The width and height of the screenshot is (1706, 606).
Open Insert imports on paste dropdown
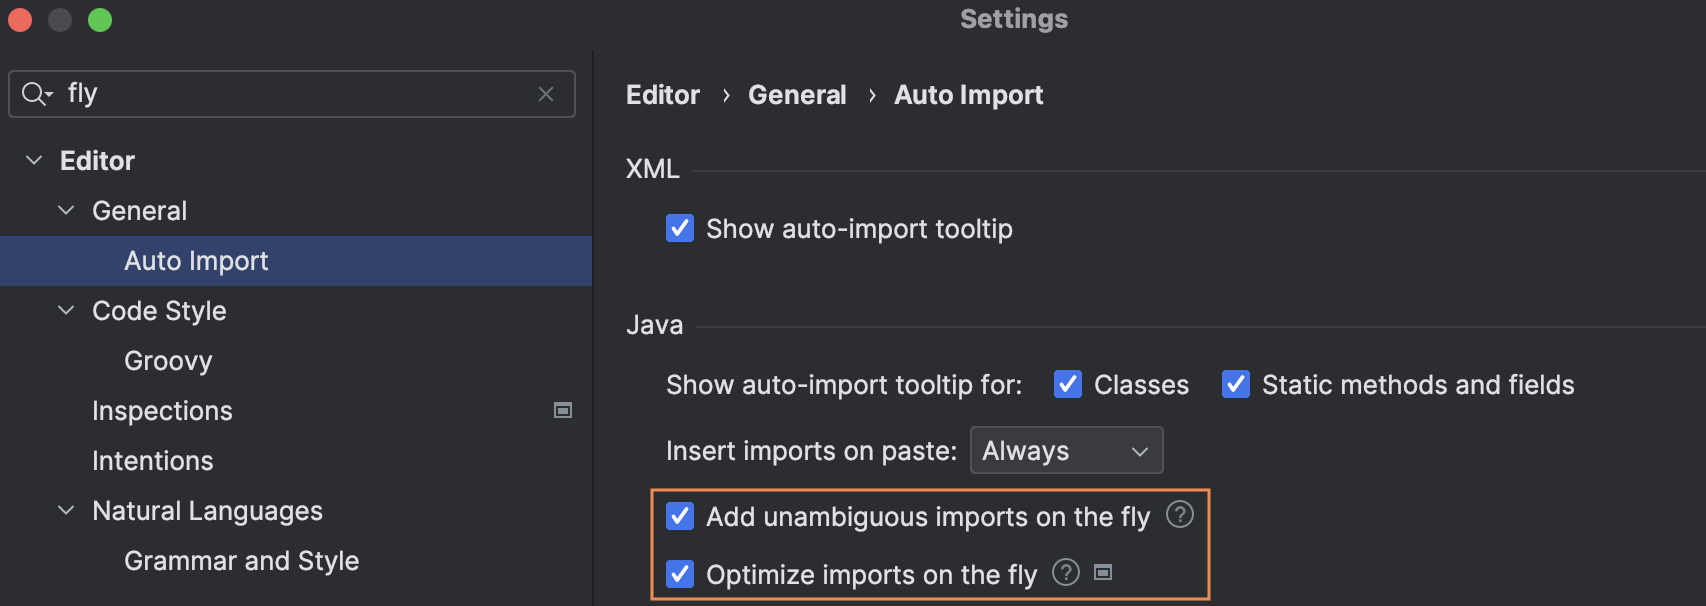click(1066, 451)
